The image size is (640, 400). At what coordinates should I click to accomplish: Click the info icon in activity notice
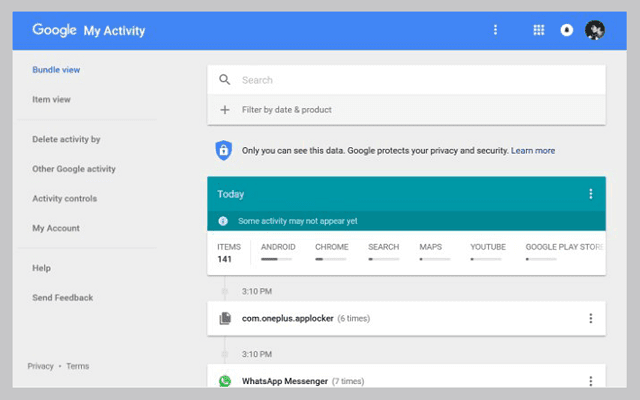tap(223, 221)
